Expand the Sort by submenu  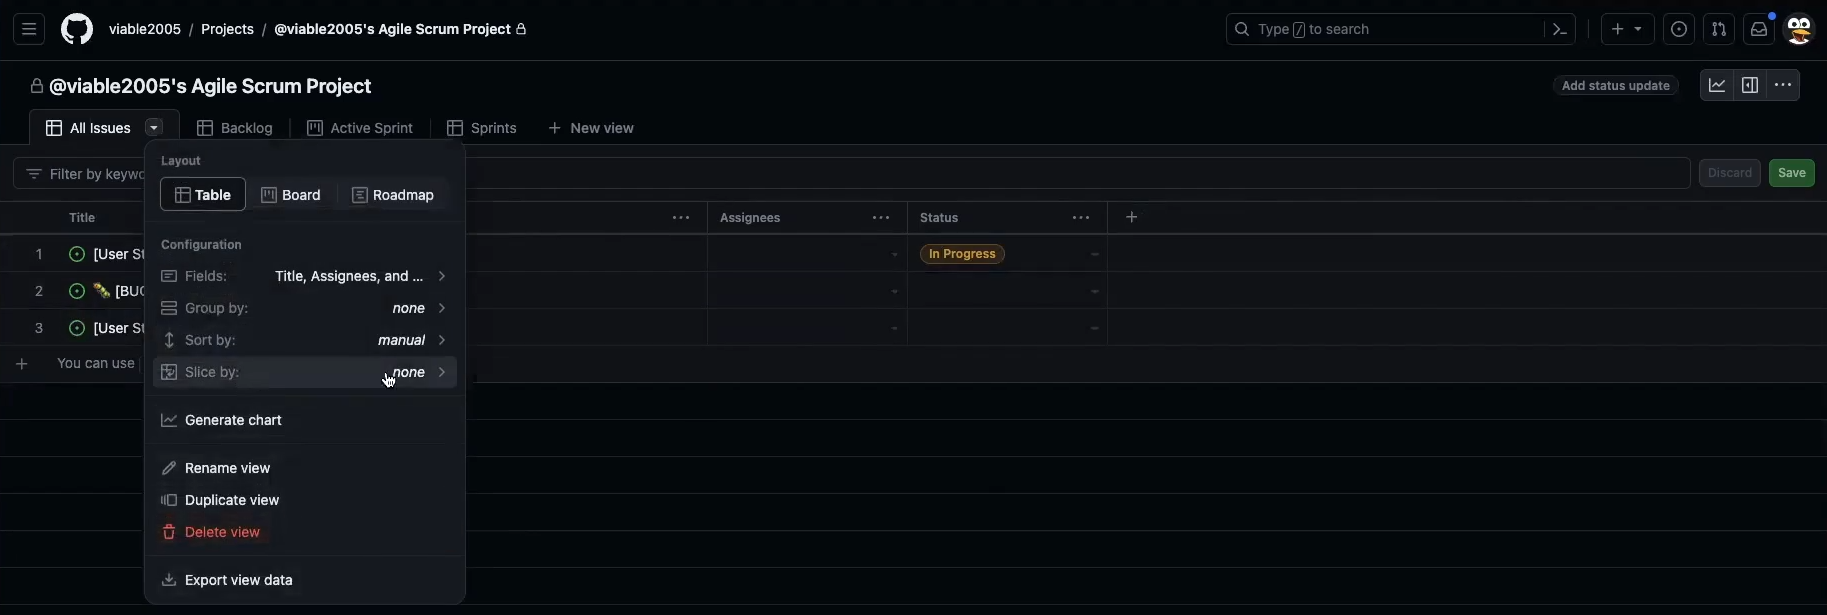pos(304,340)
